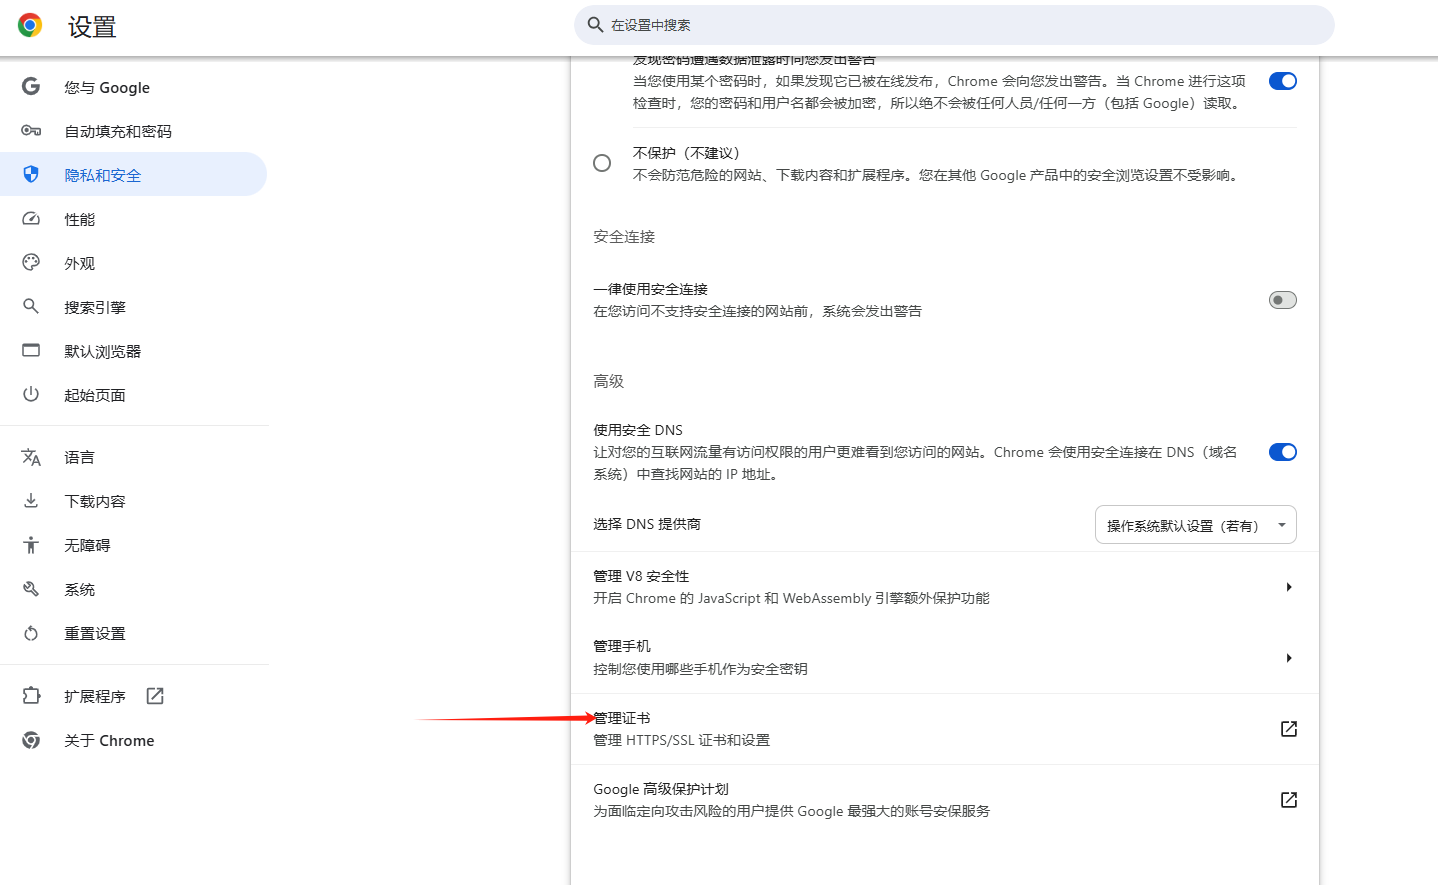Turn off the password breach warning toggle
1438x885 pixels.
[1283, 81]
